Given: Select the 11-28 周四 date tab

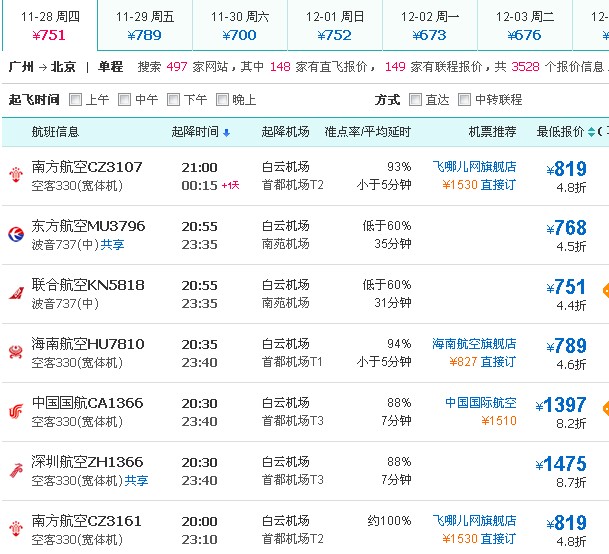Looking at the screenshot, I should (x=50, y=25).
